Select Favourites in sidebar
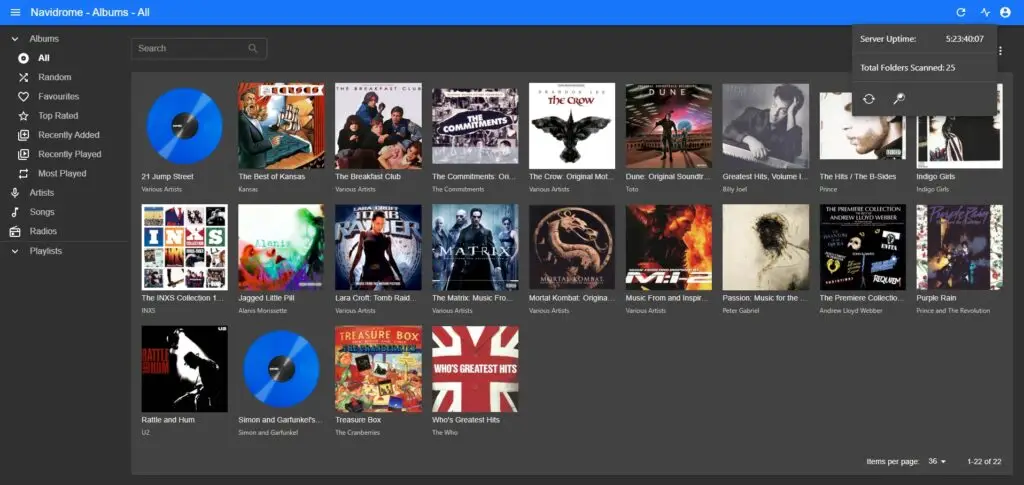The height and width of the screenshot is (485, 1024). coord(58,97)
